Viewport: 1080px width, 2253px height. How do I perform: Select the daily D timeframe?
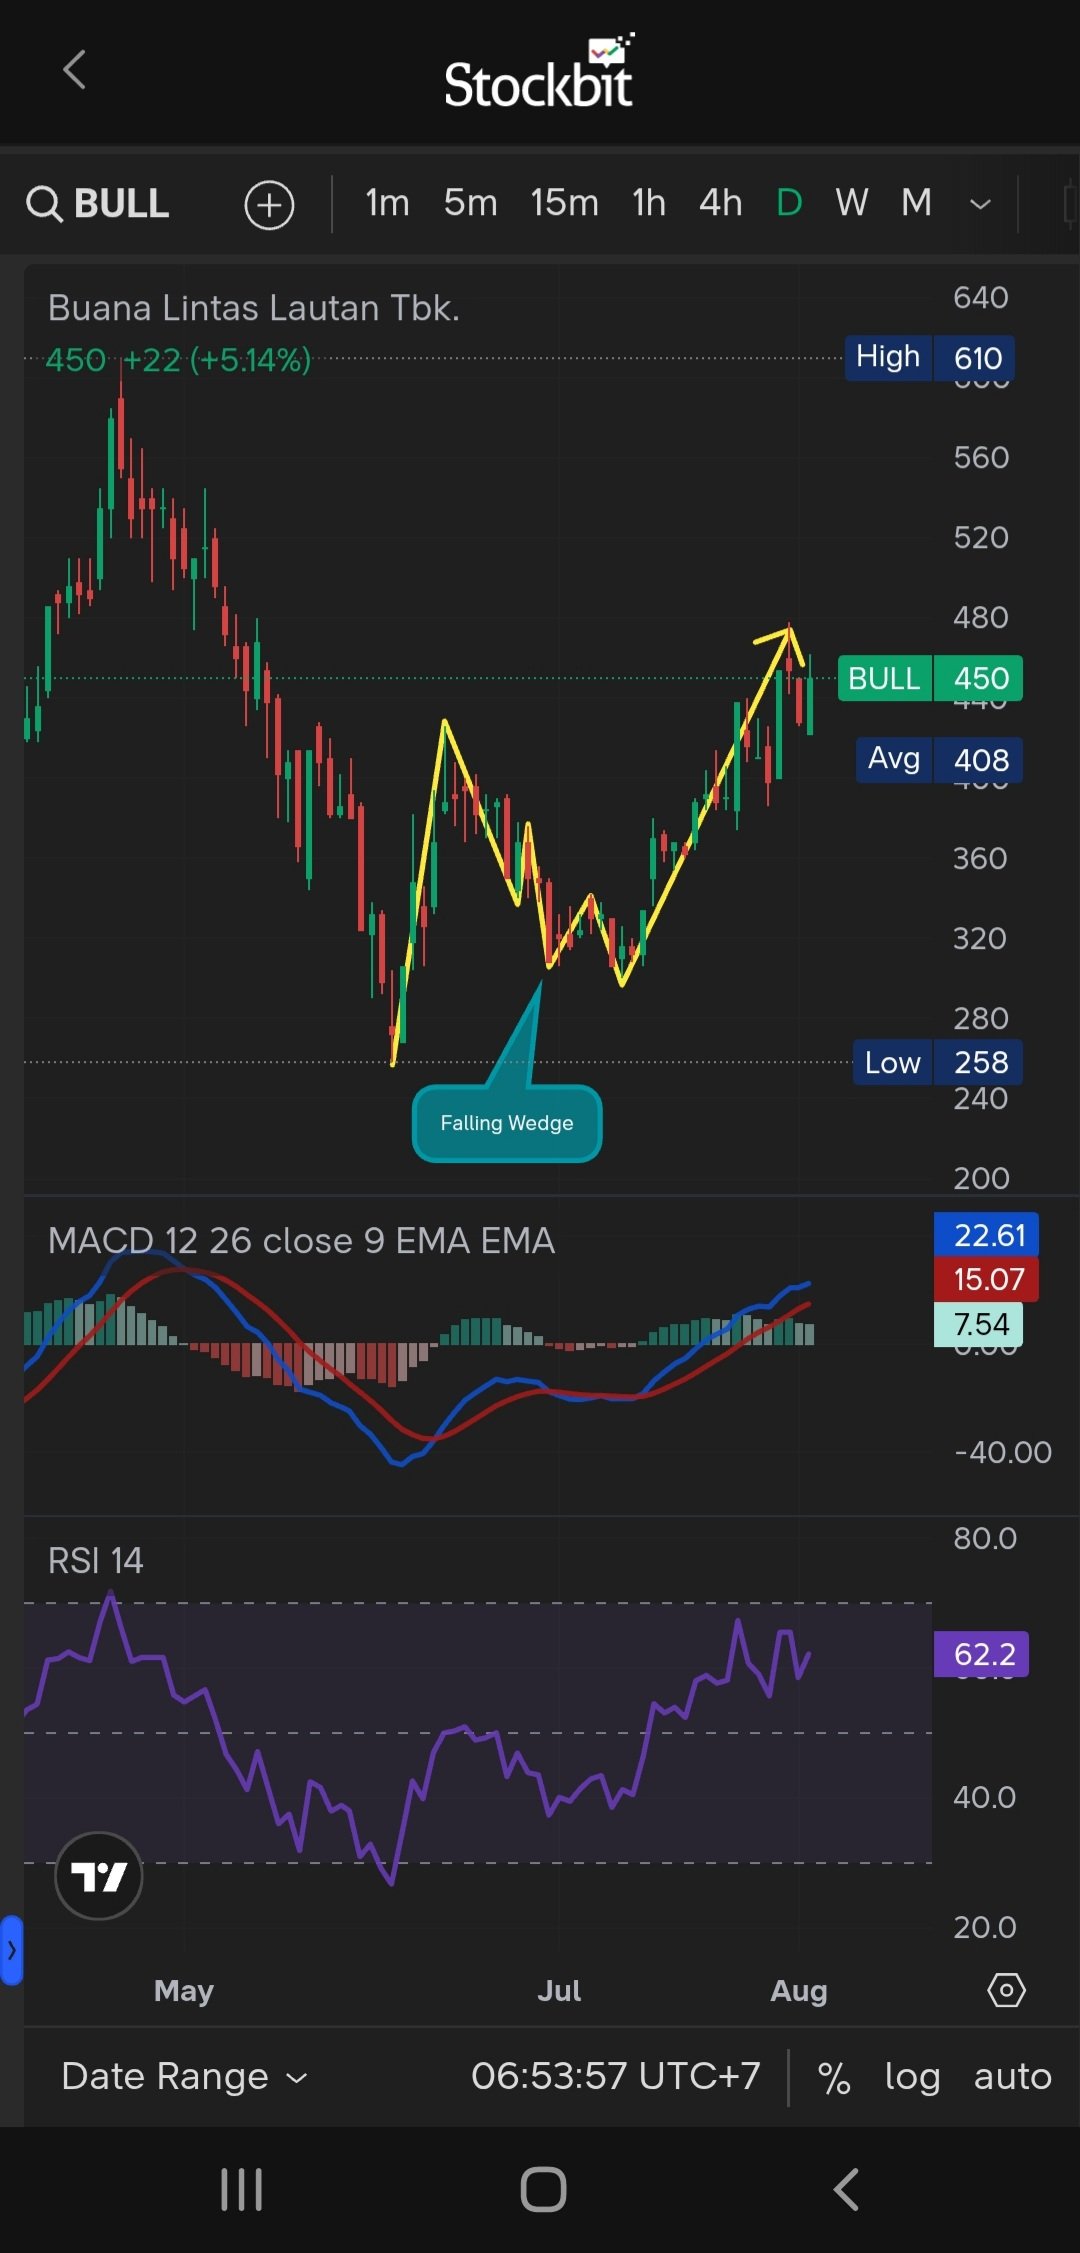789,203
